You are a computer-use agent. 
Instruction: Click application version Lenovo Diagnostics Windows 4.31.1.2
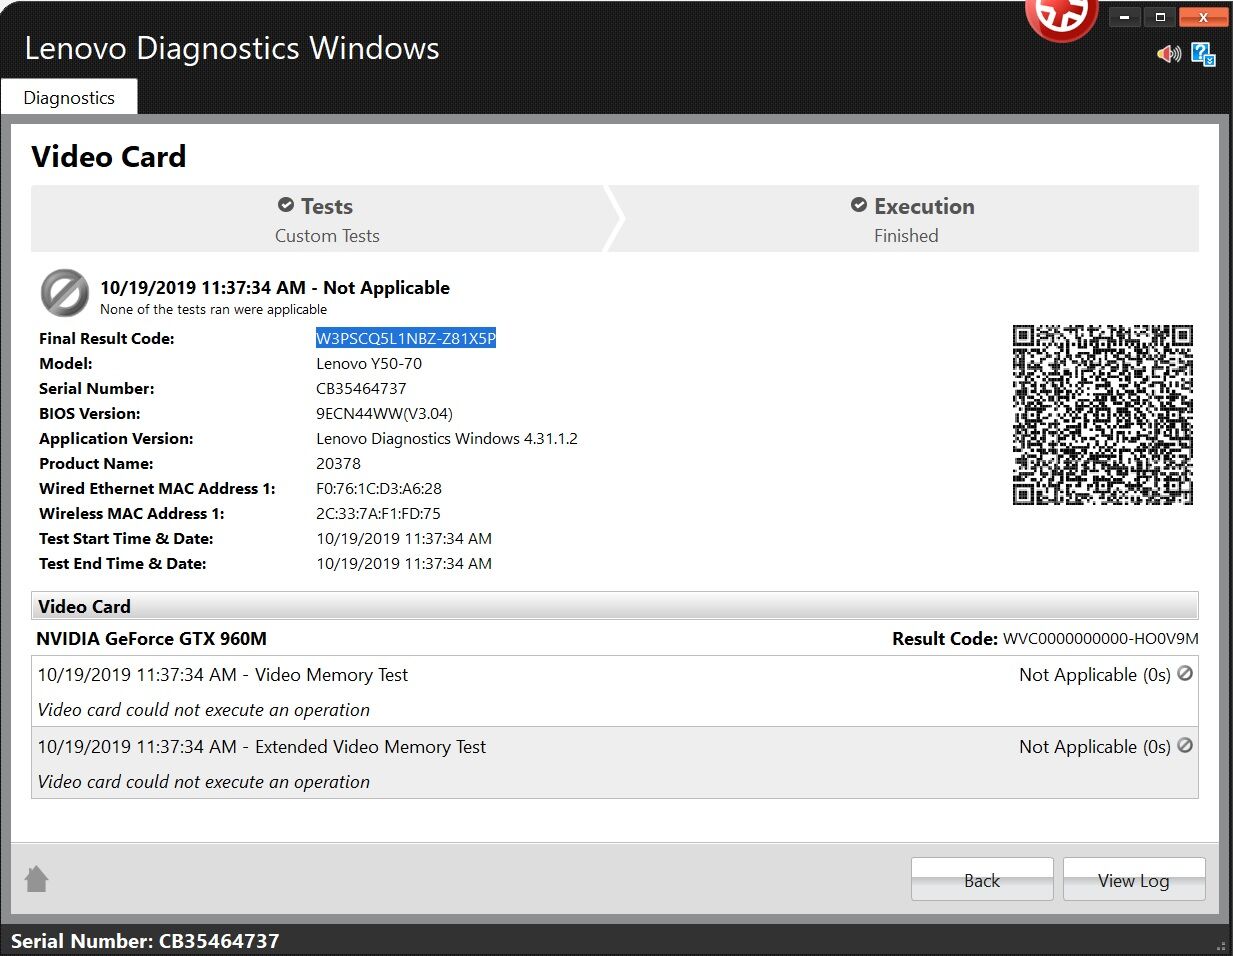coord(447,438)
